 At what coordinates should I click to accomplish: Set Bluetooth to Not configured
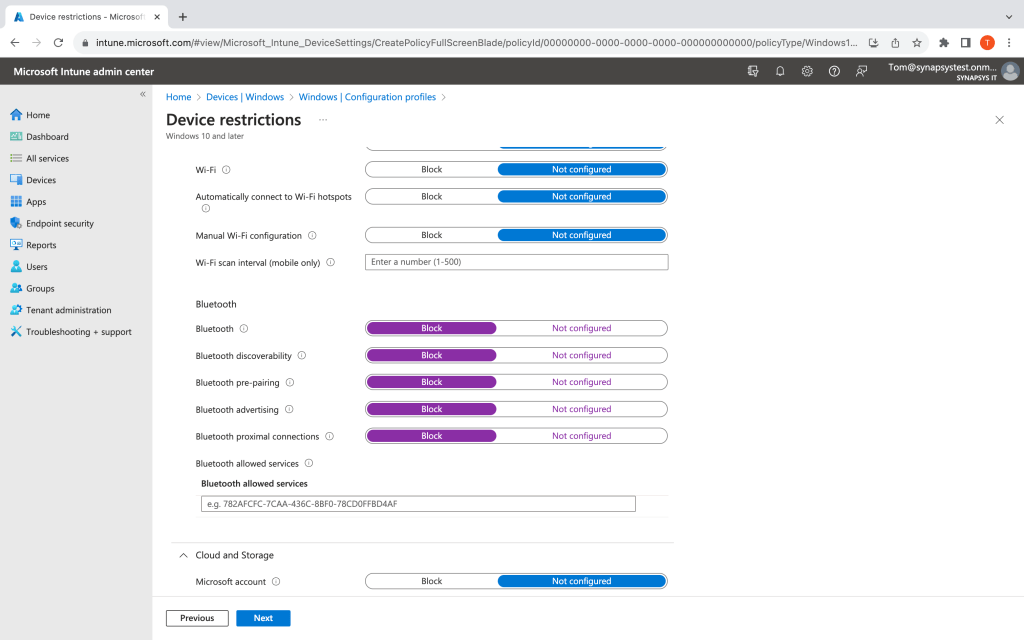pyautogui.click(x=581, y=328)
